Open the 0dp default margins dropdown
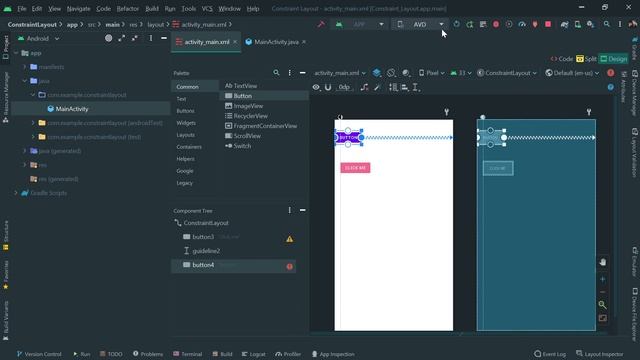This screenshot has width=640, height=360. 345,87
